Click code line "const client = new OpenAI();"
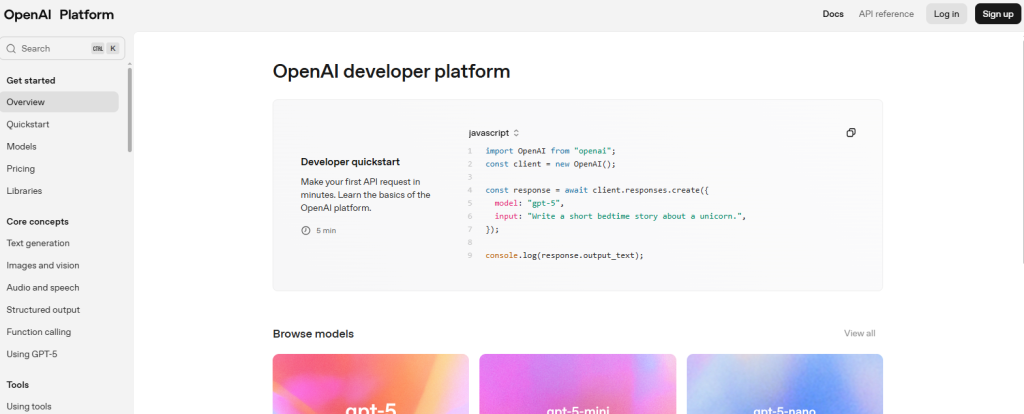 tap(551, 164)
